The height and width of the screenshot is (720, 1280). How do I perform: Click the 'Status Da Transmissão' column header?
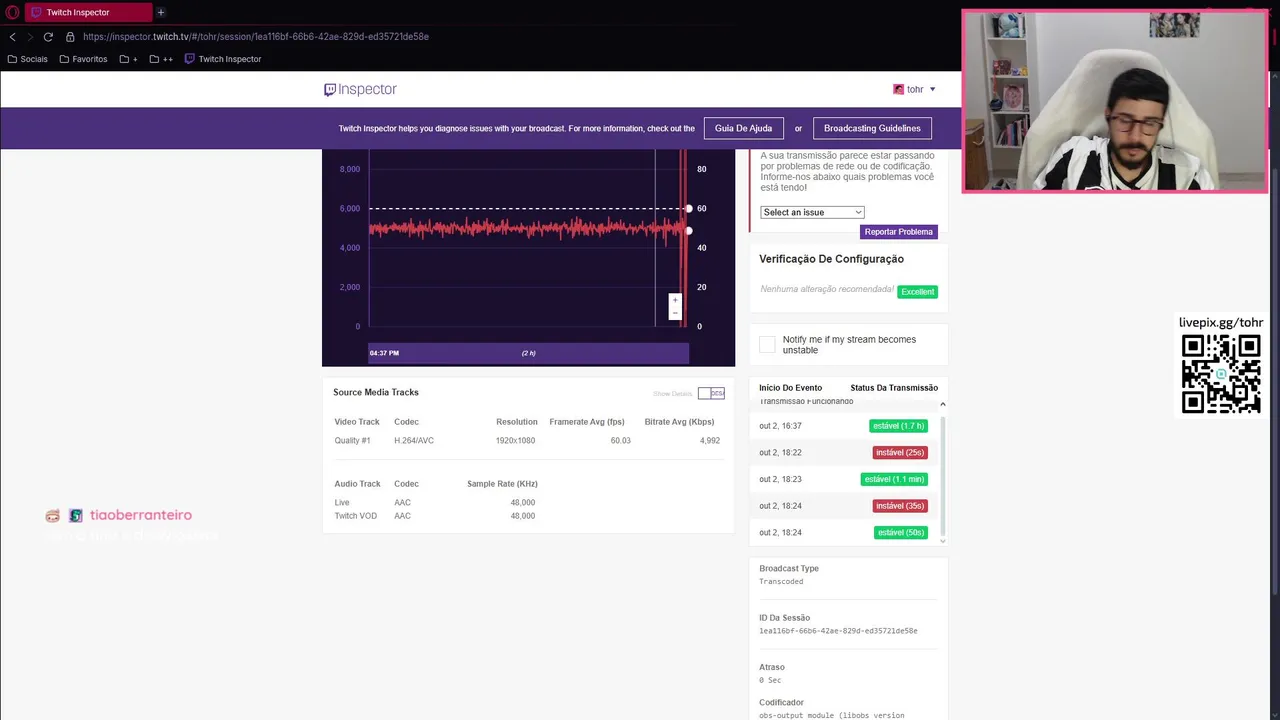[894, 388]
